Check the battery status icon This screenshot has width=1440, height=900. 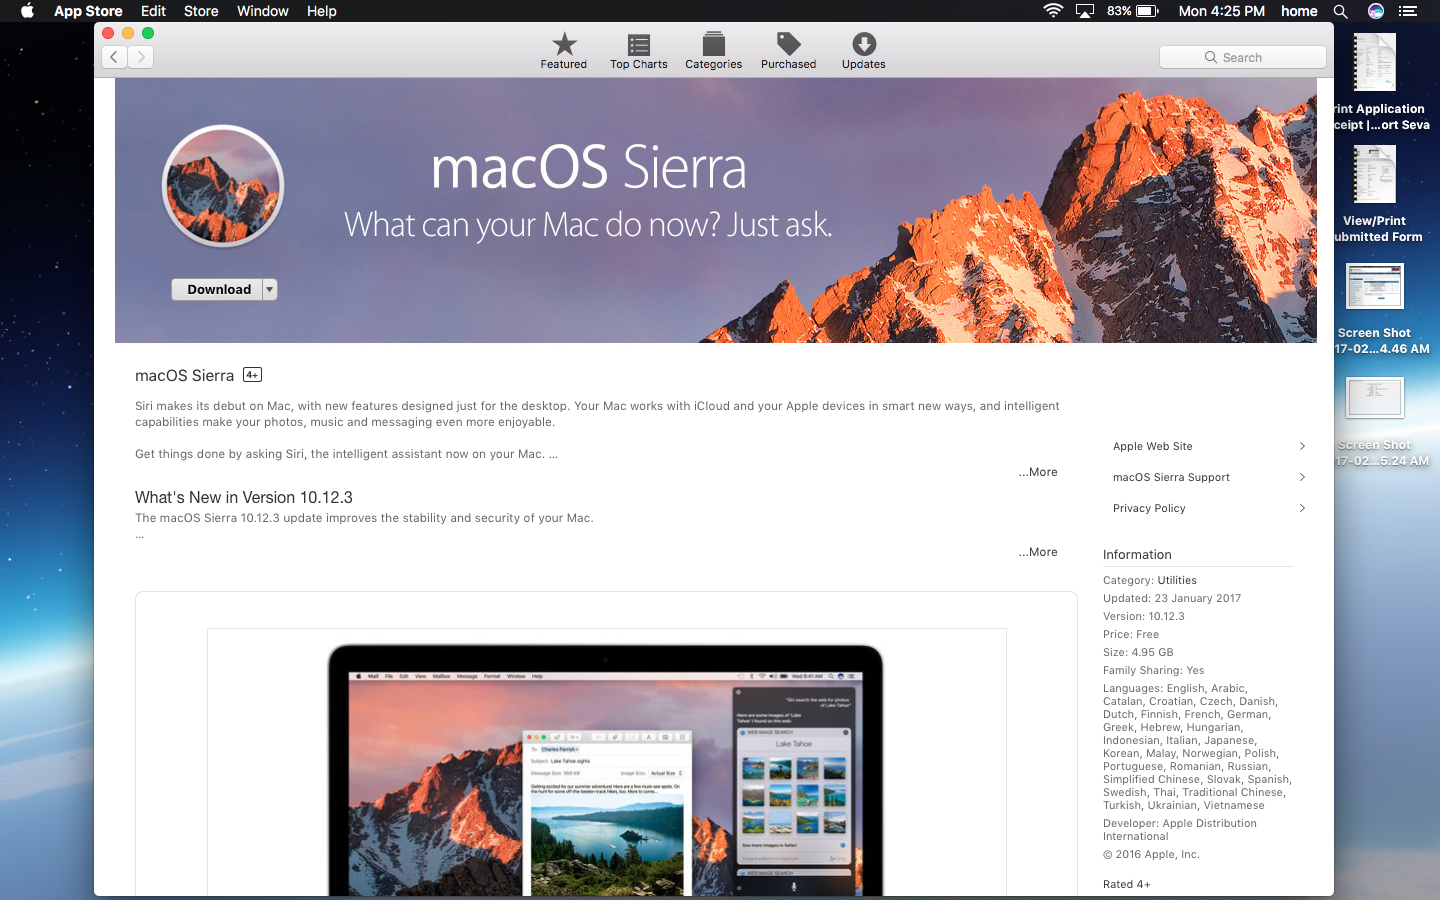1147,11
